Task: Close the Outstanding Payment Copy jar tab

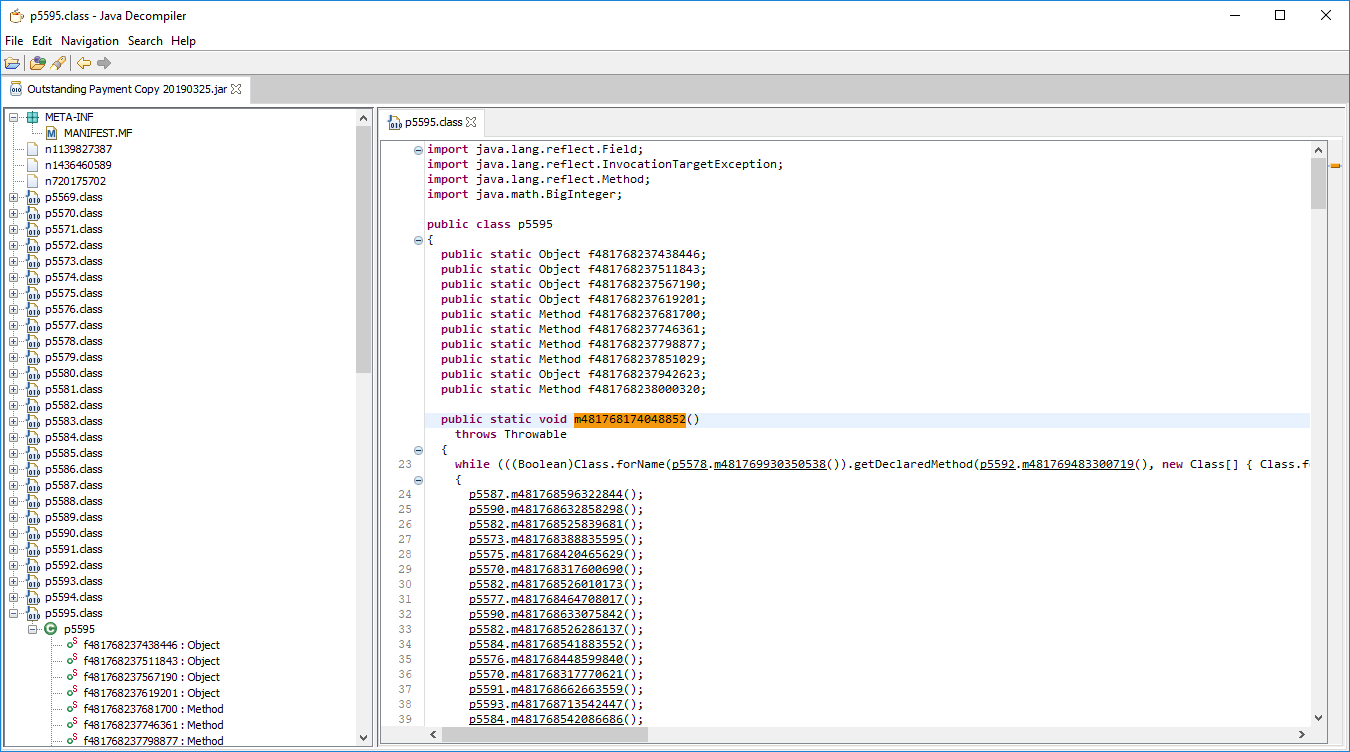Action: [x=236, y=89]
